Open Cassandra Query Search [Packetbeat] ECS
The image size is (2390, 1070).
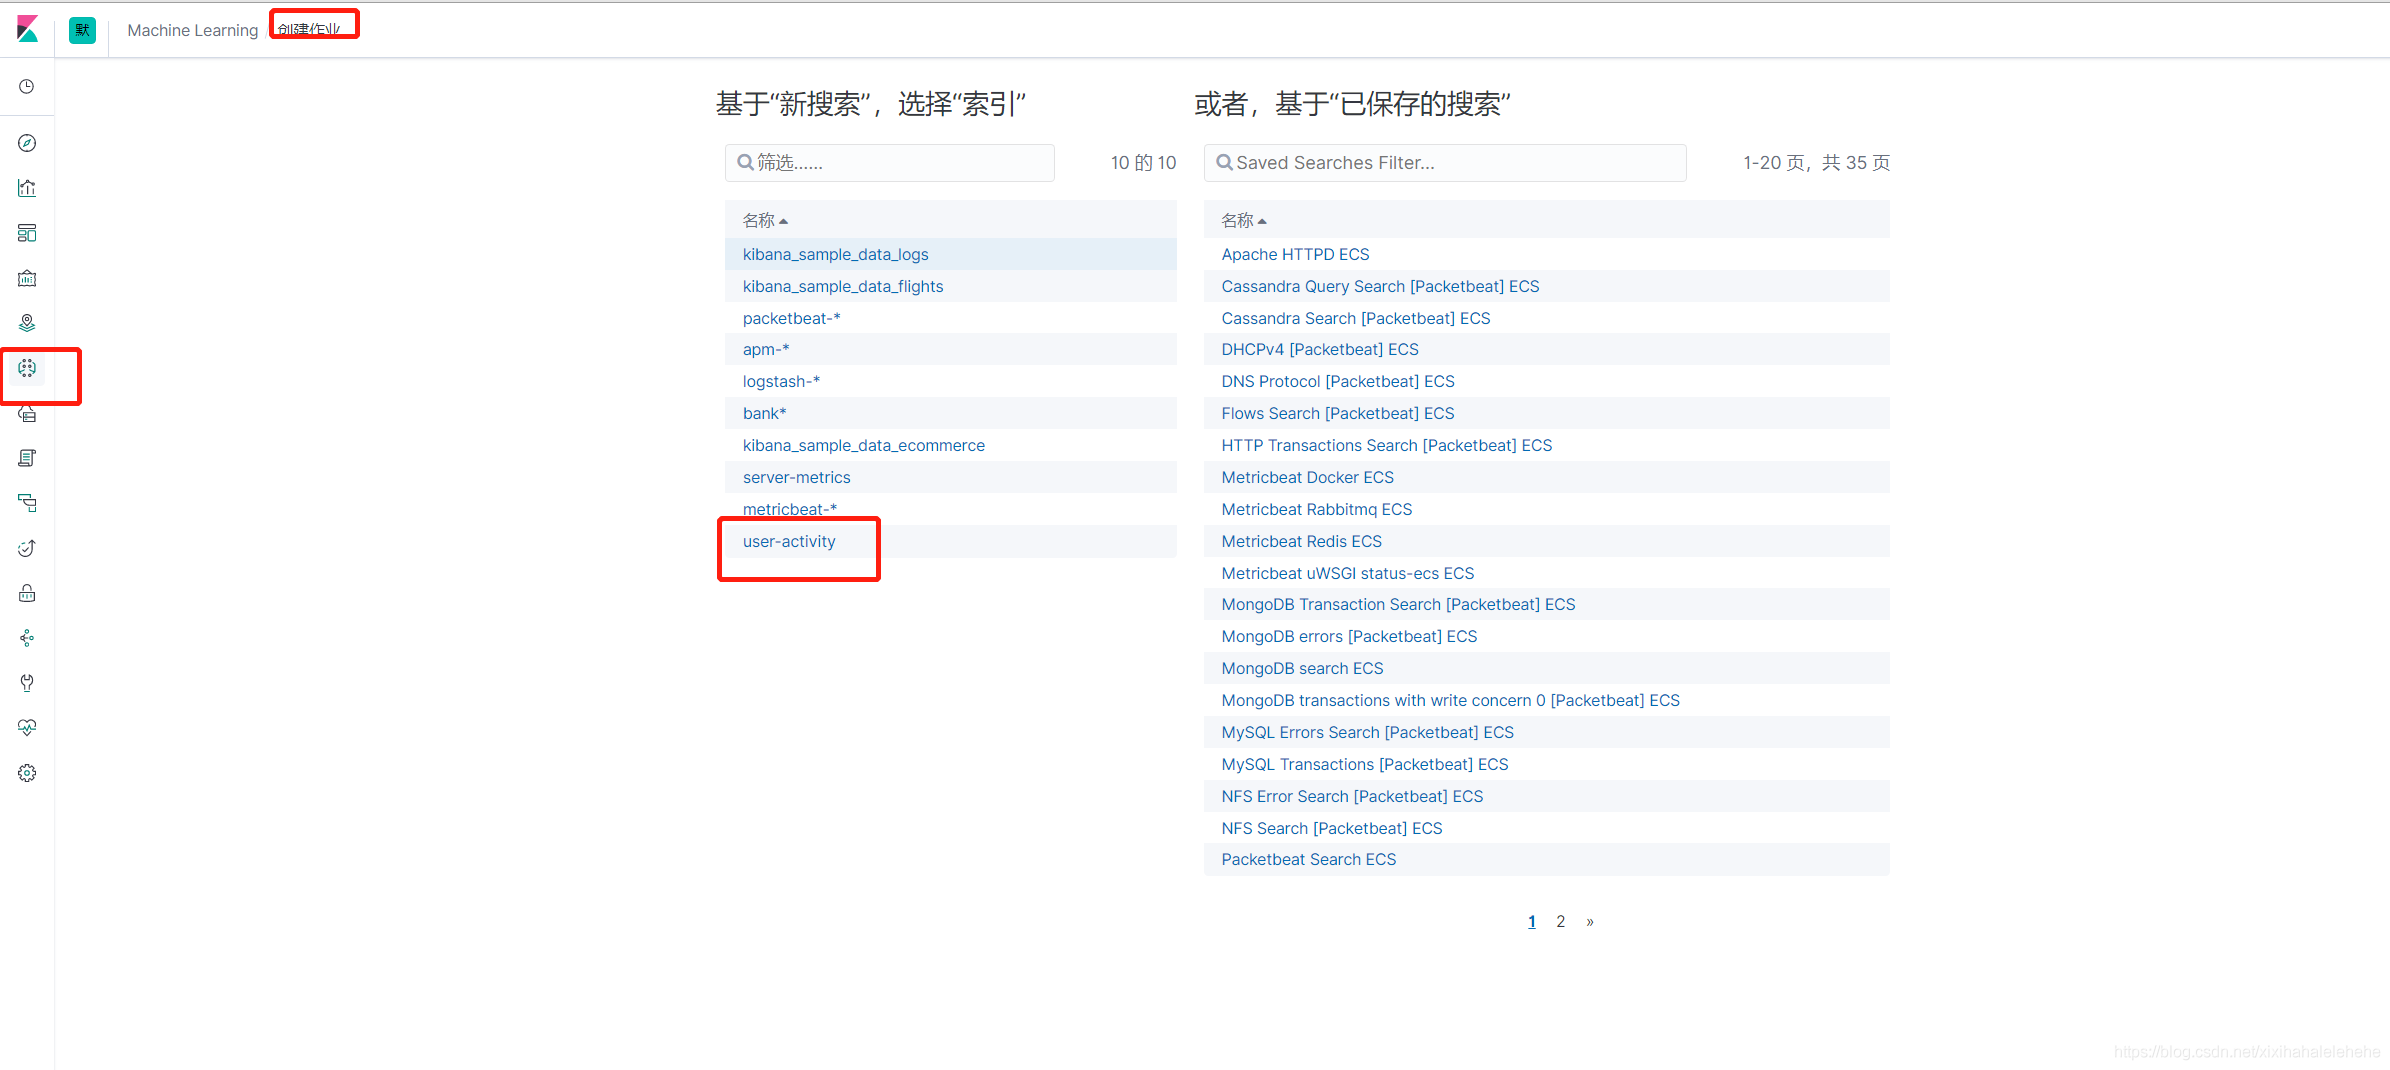click(x=1381, y=286)
